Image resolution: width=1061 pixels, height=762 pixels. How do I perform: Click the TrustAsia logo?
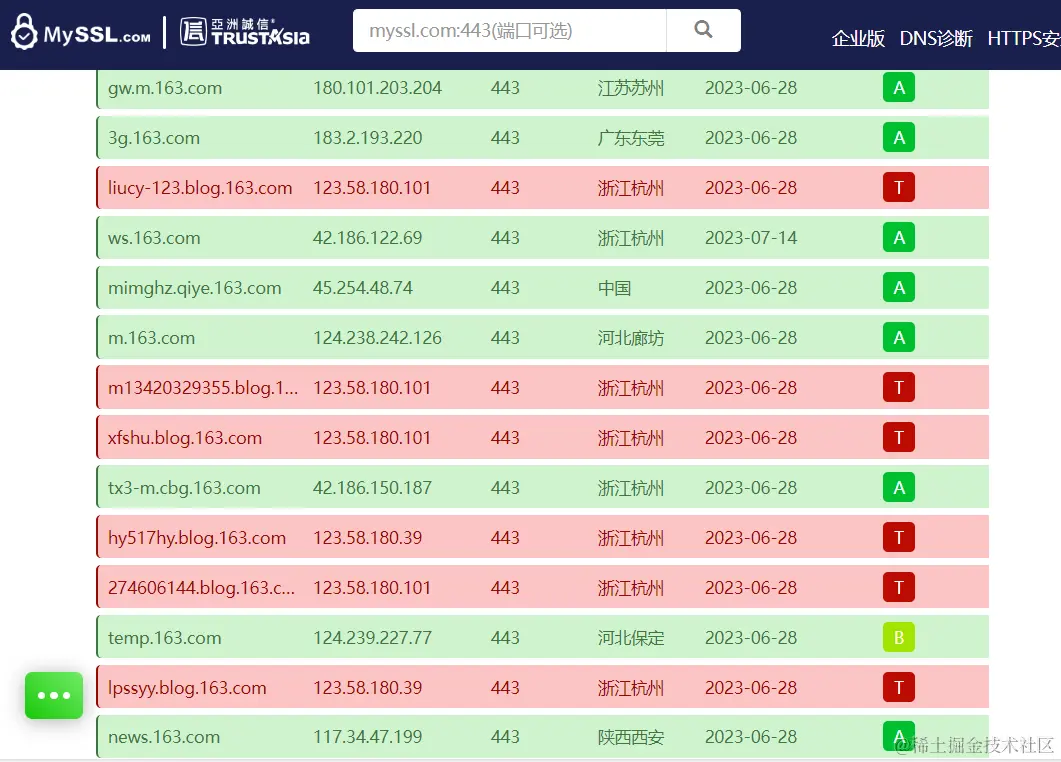245,32
